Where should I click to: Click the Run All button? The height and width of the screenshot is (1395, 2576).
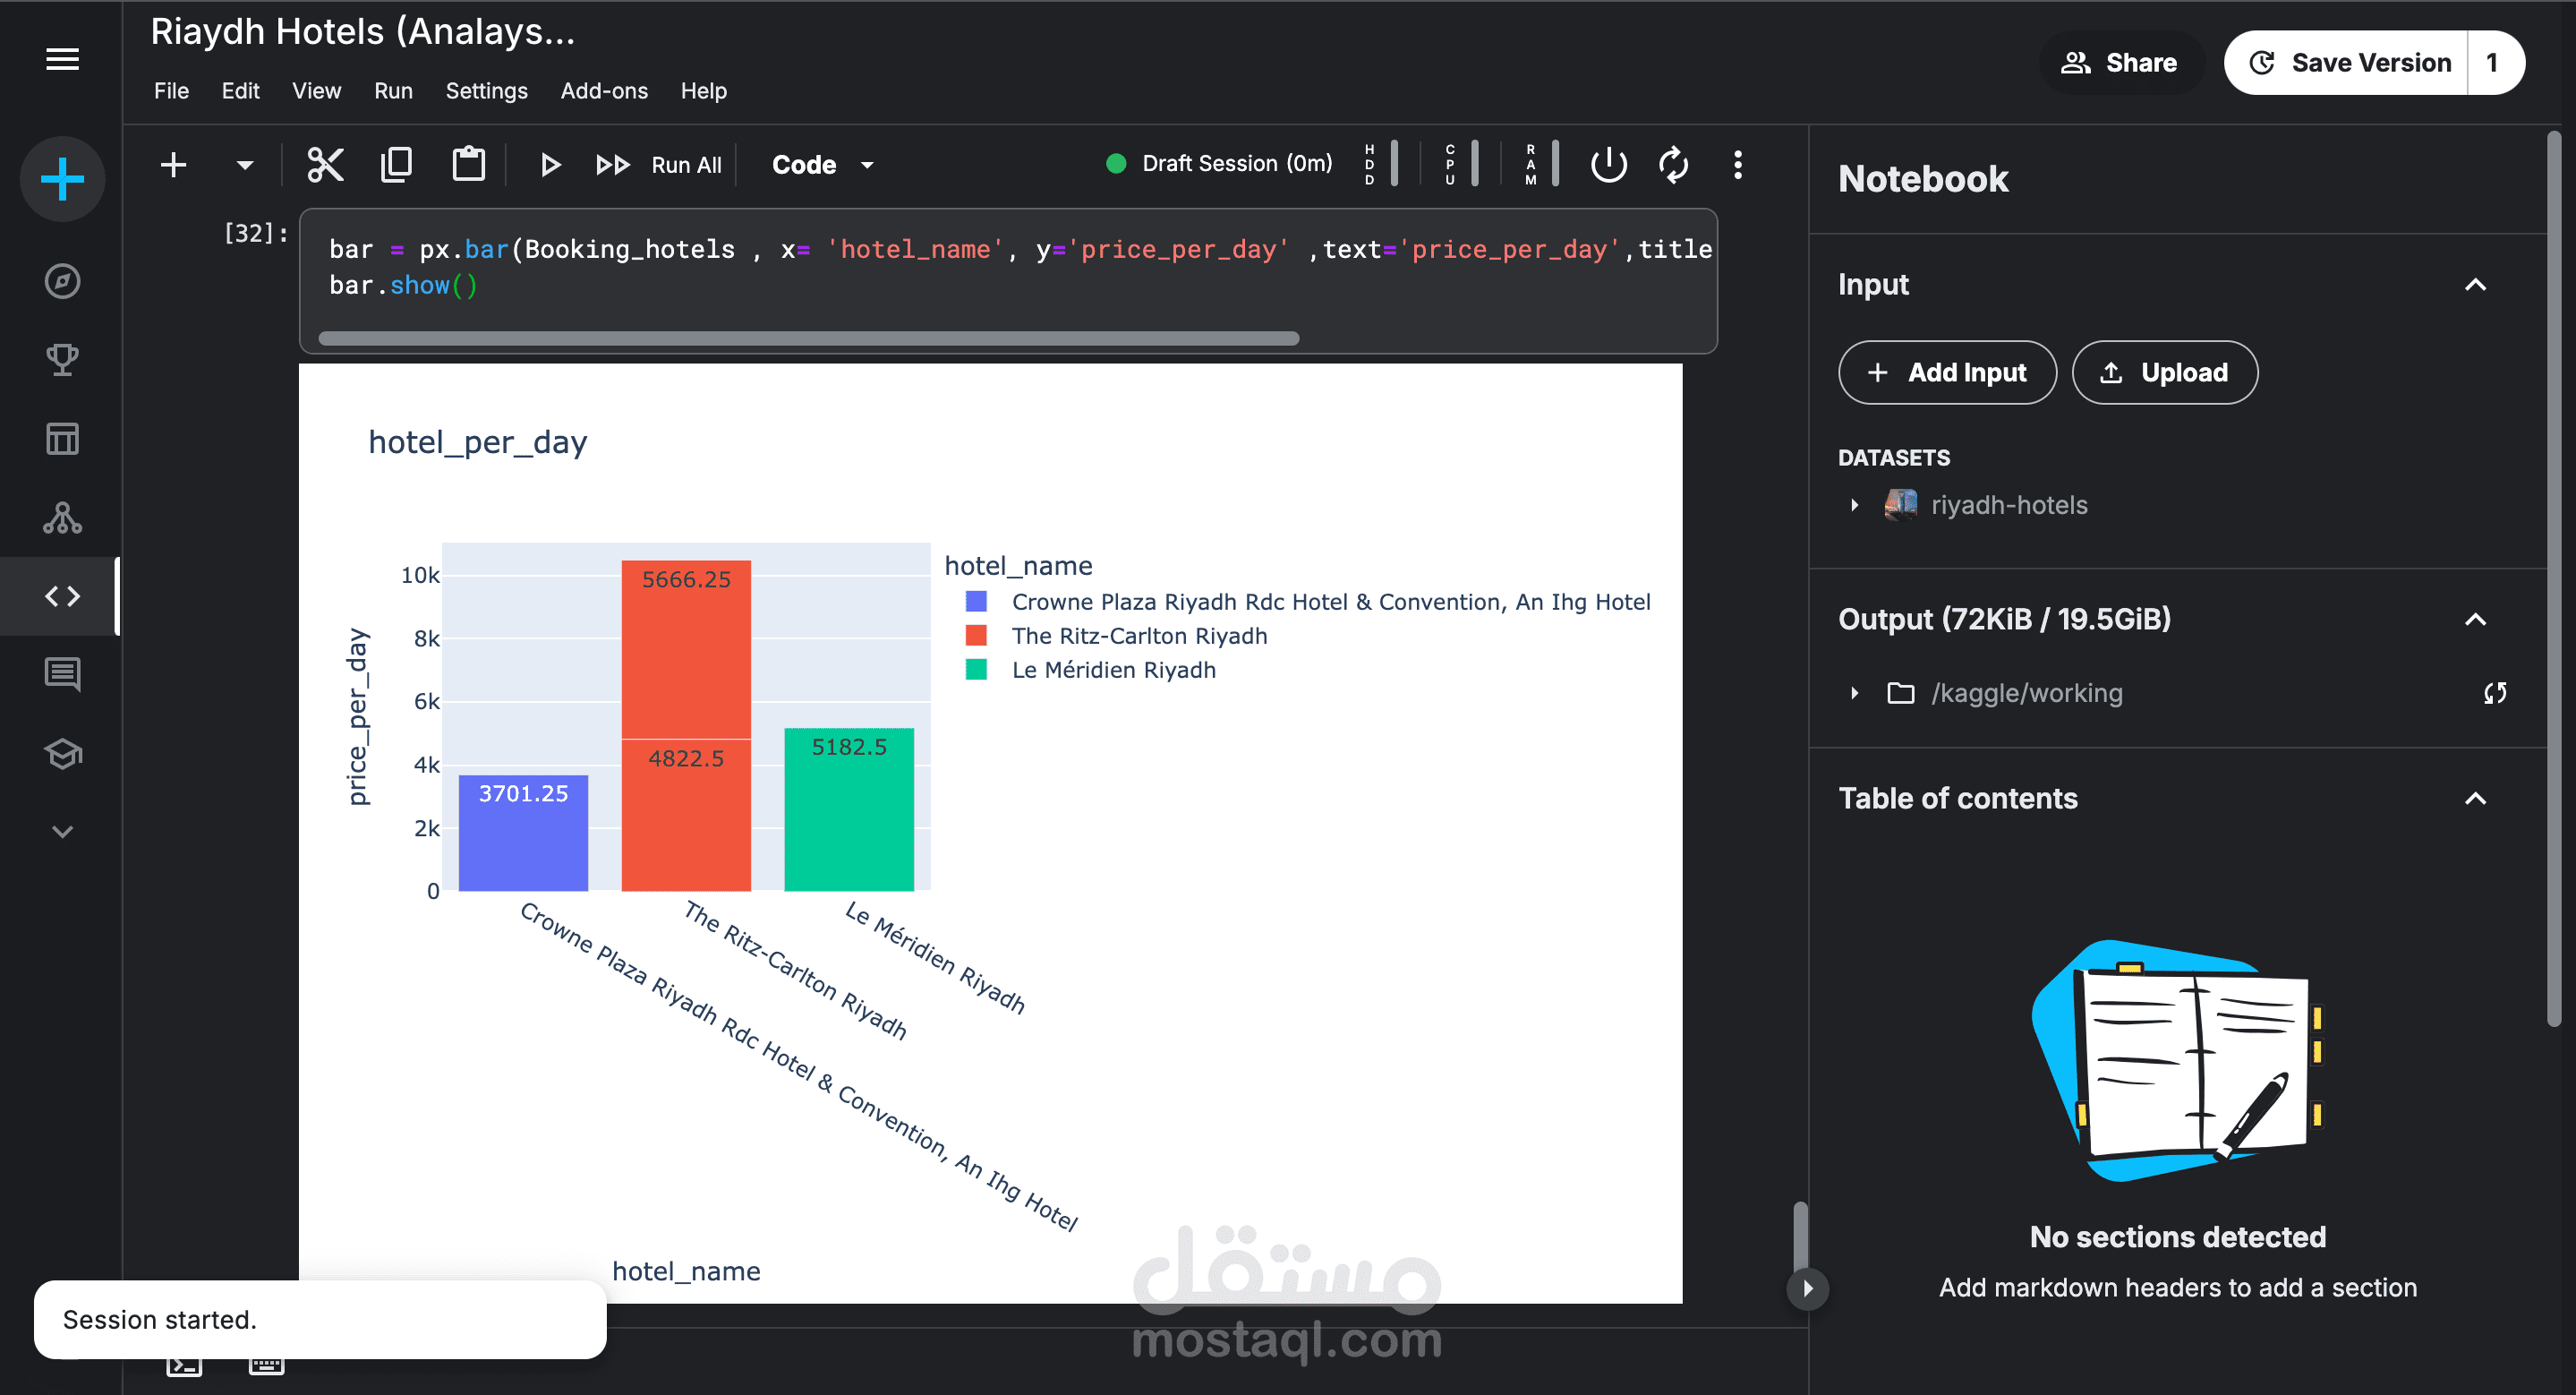[x=658, y=165]
